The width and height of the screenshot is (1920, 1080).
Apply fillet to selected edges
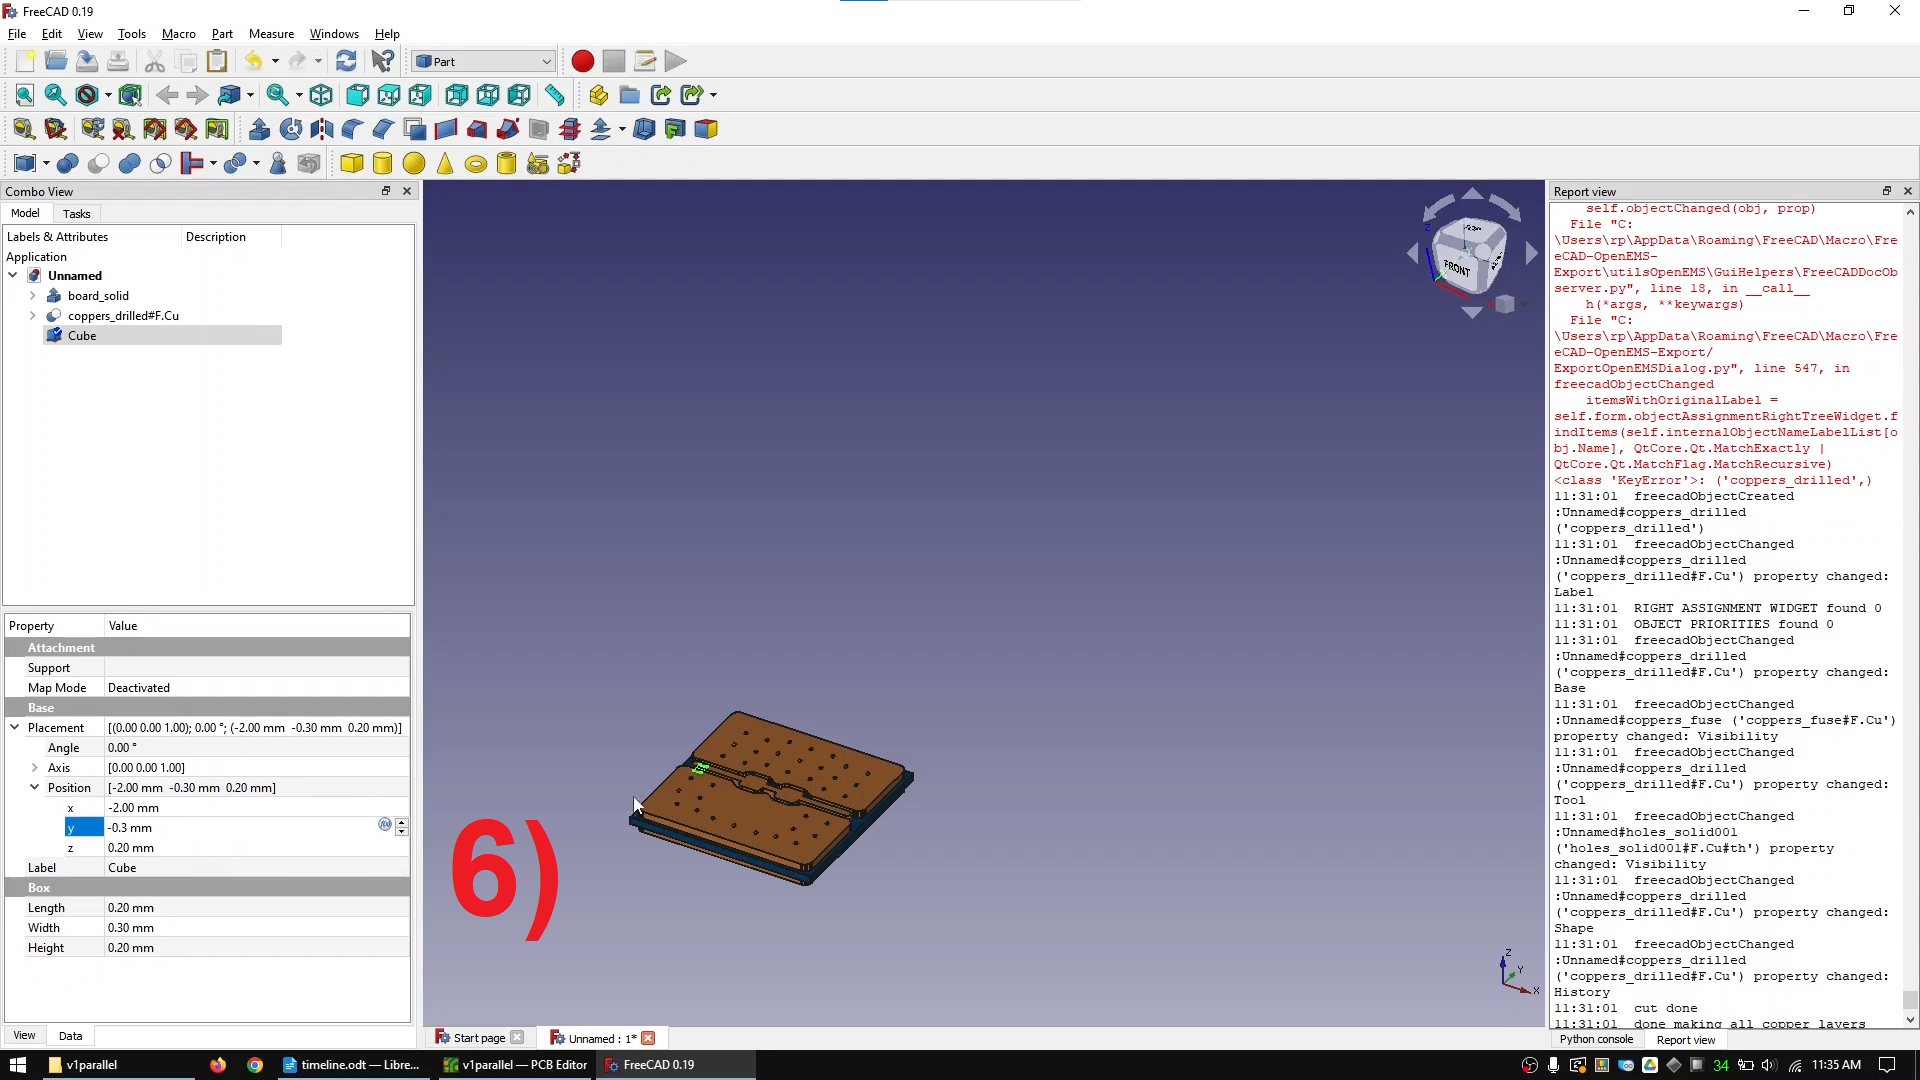coord(352,129)
